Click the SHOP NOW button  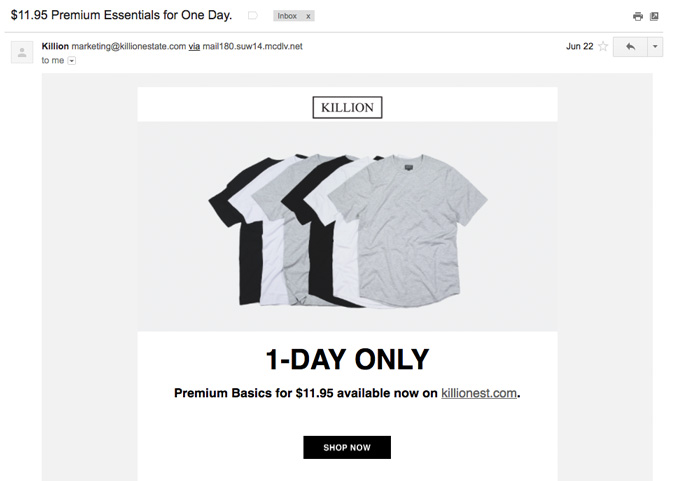point(347,447)
